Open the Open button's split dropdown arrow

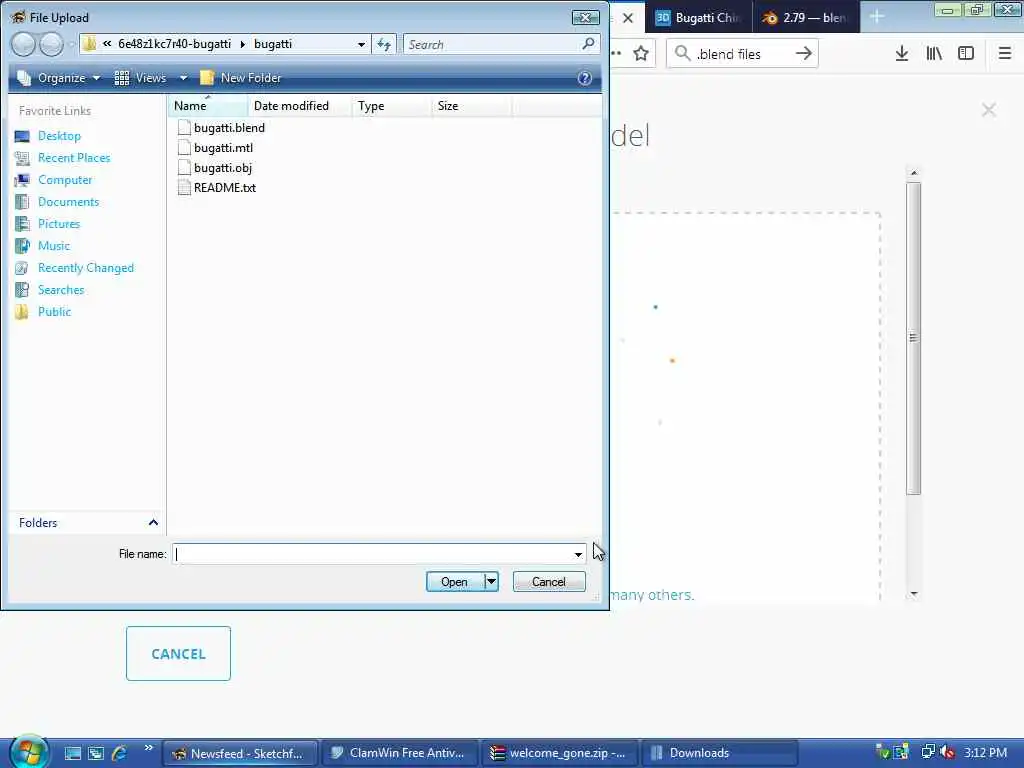click(x=491, y=581)
